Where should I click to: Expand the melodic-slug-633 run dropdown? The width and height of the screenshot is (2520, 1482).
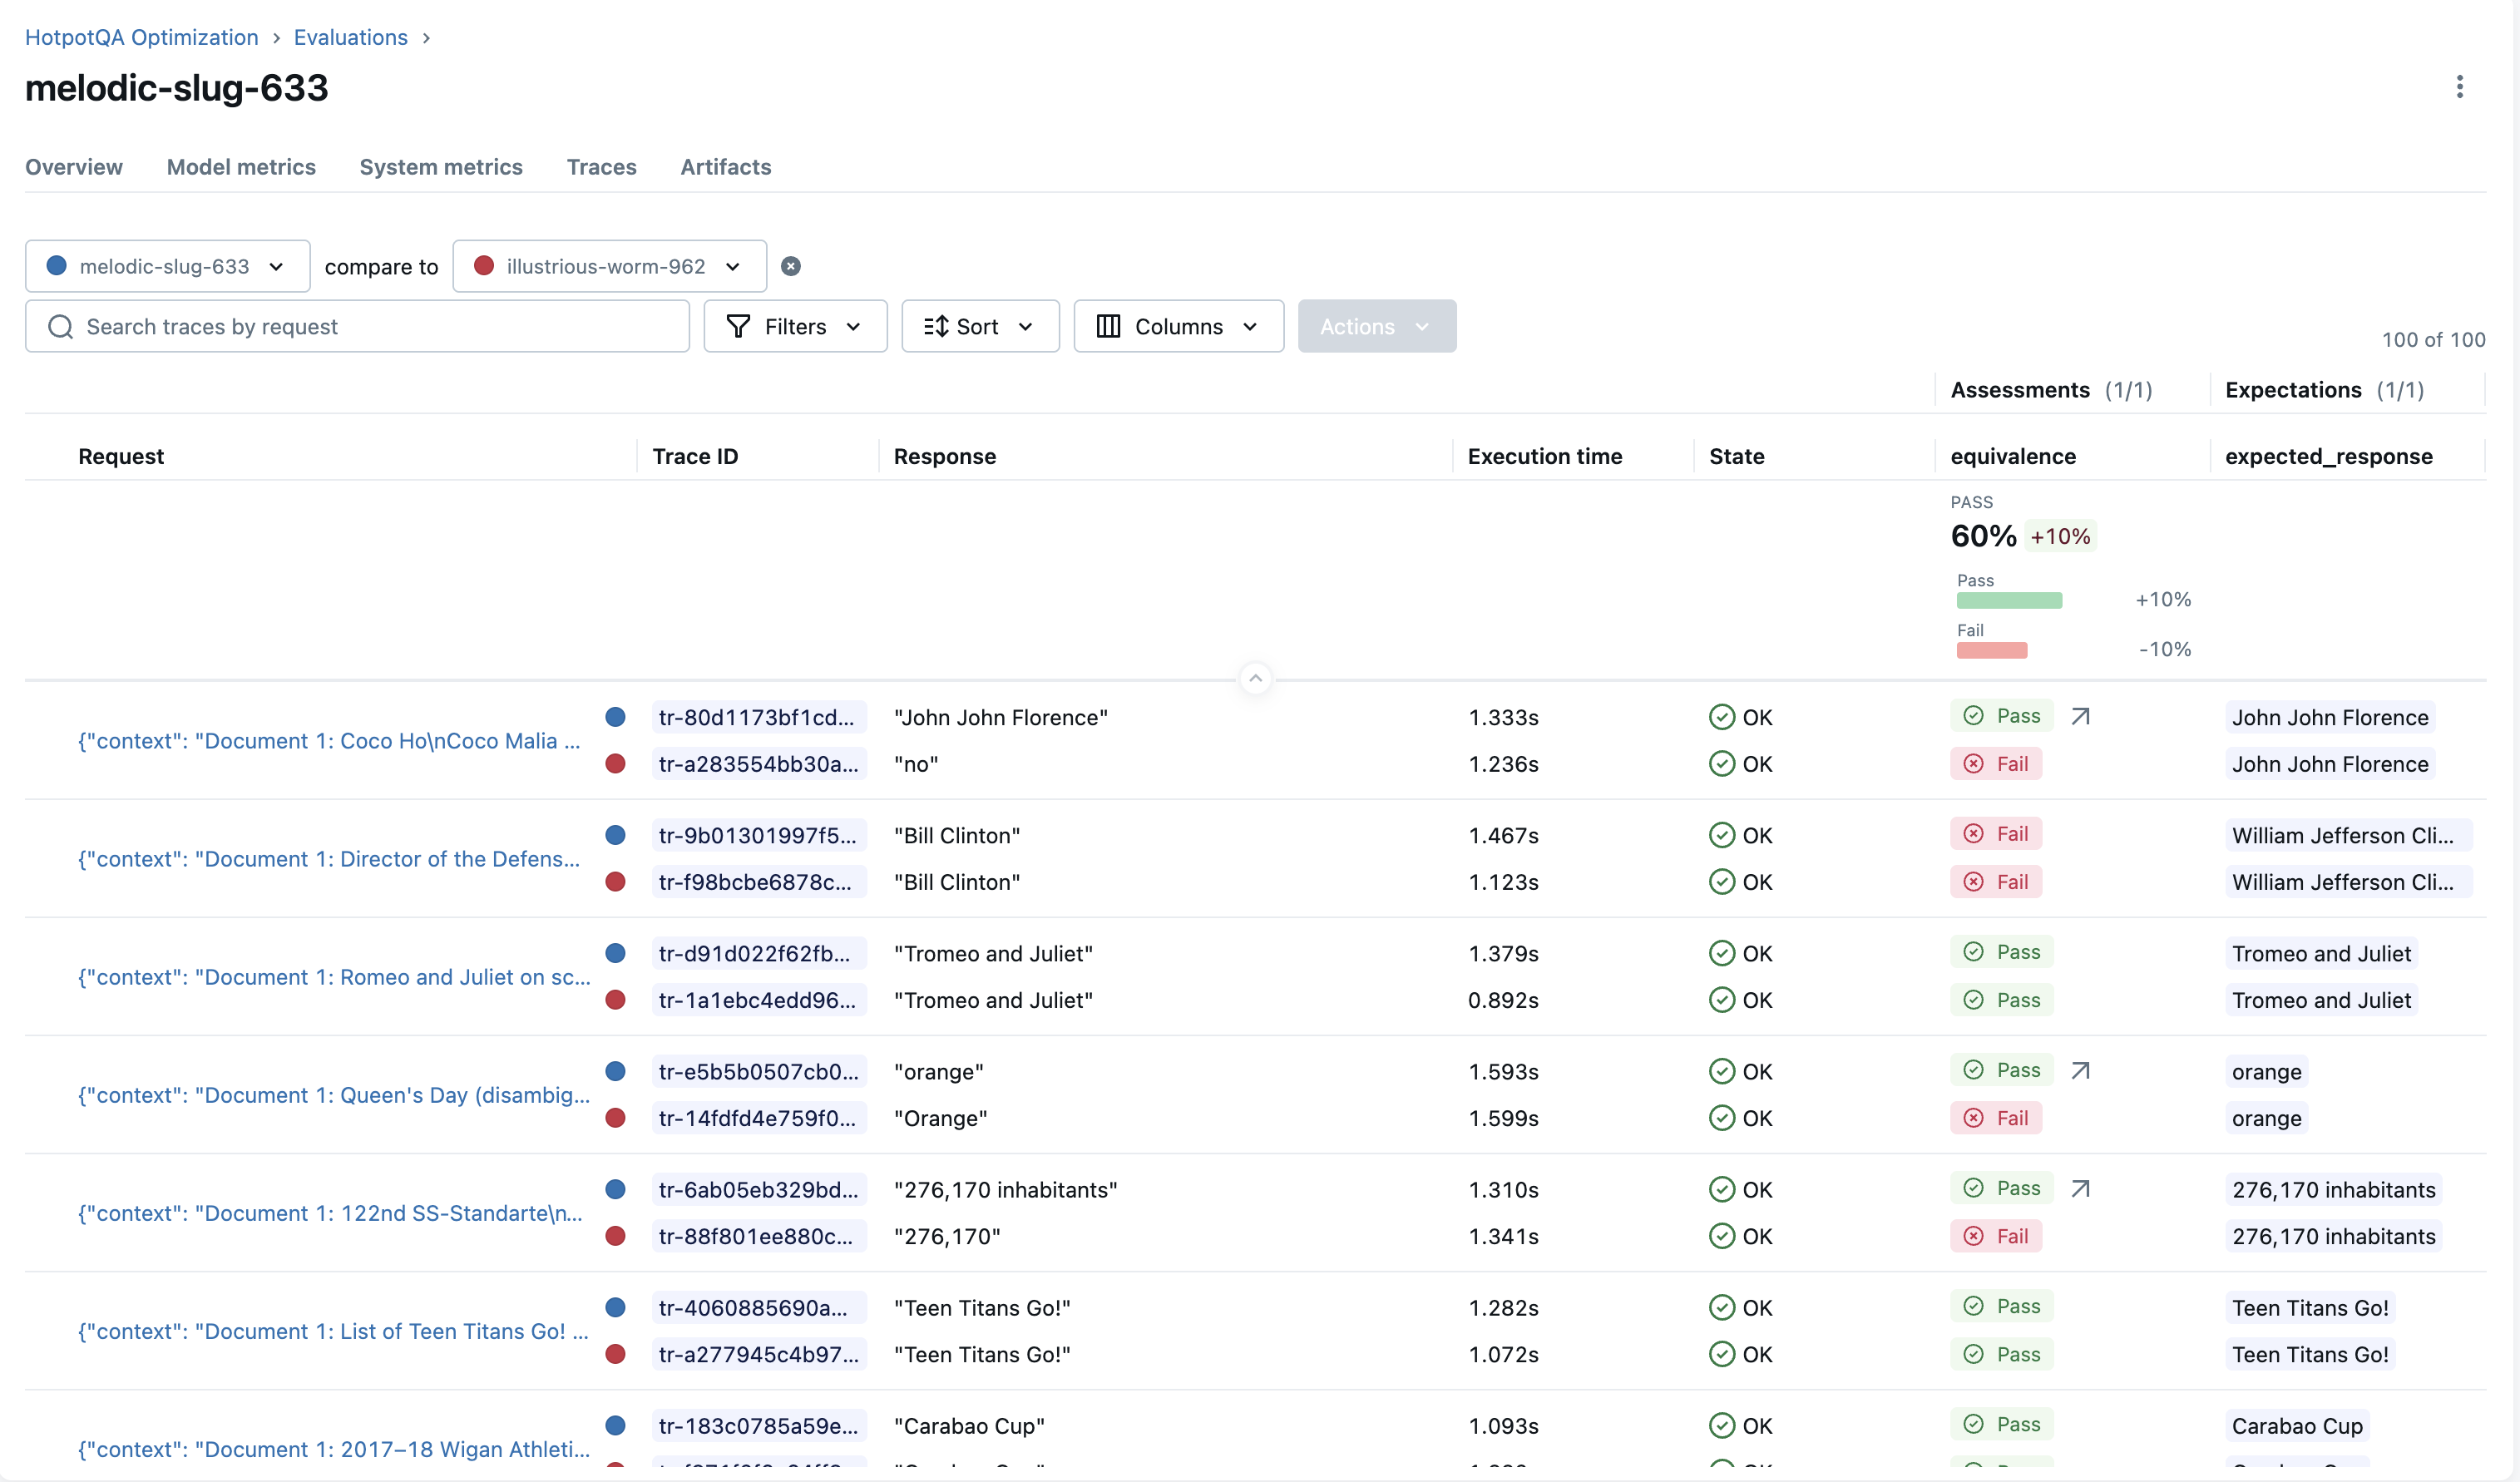click(167, 266)
